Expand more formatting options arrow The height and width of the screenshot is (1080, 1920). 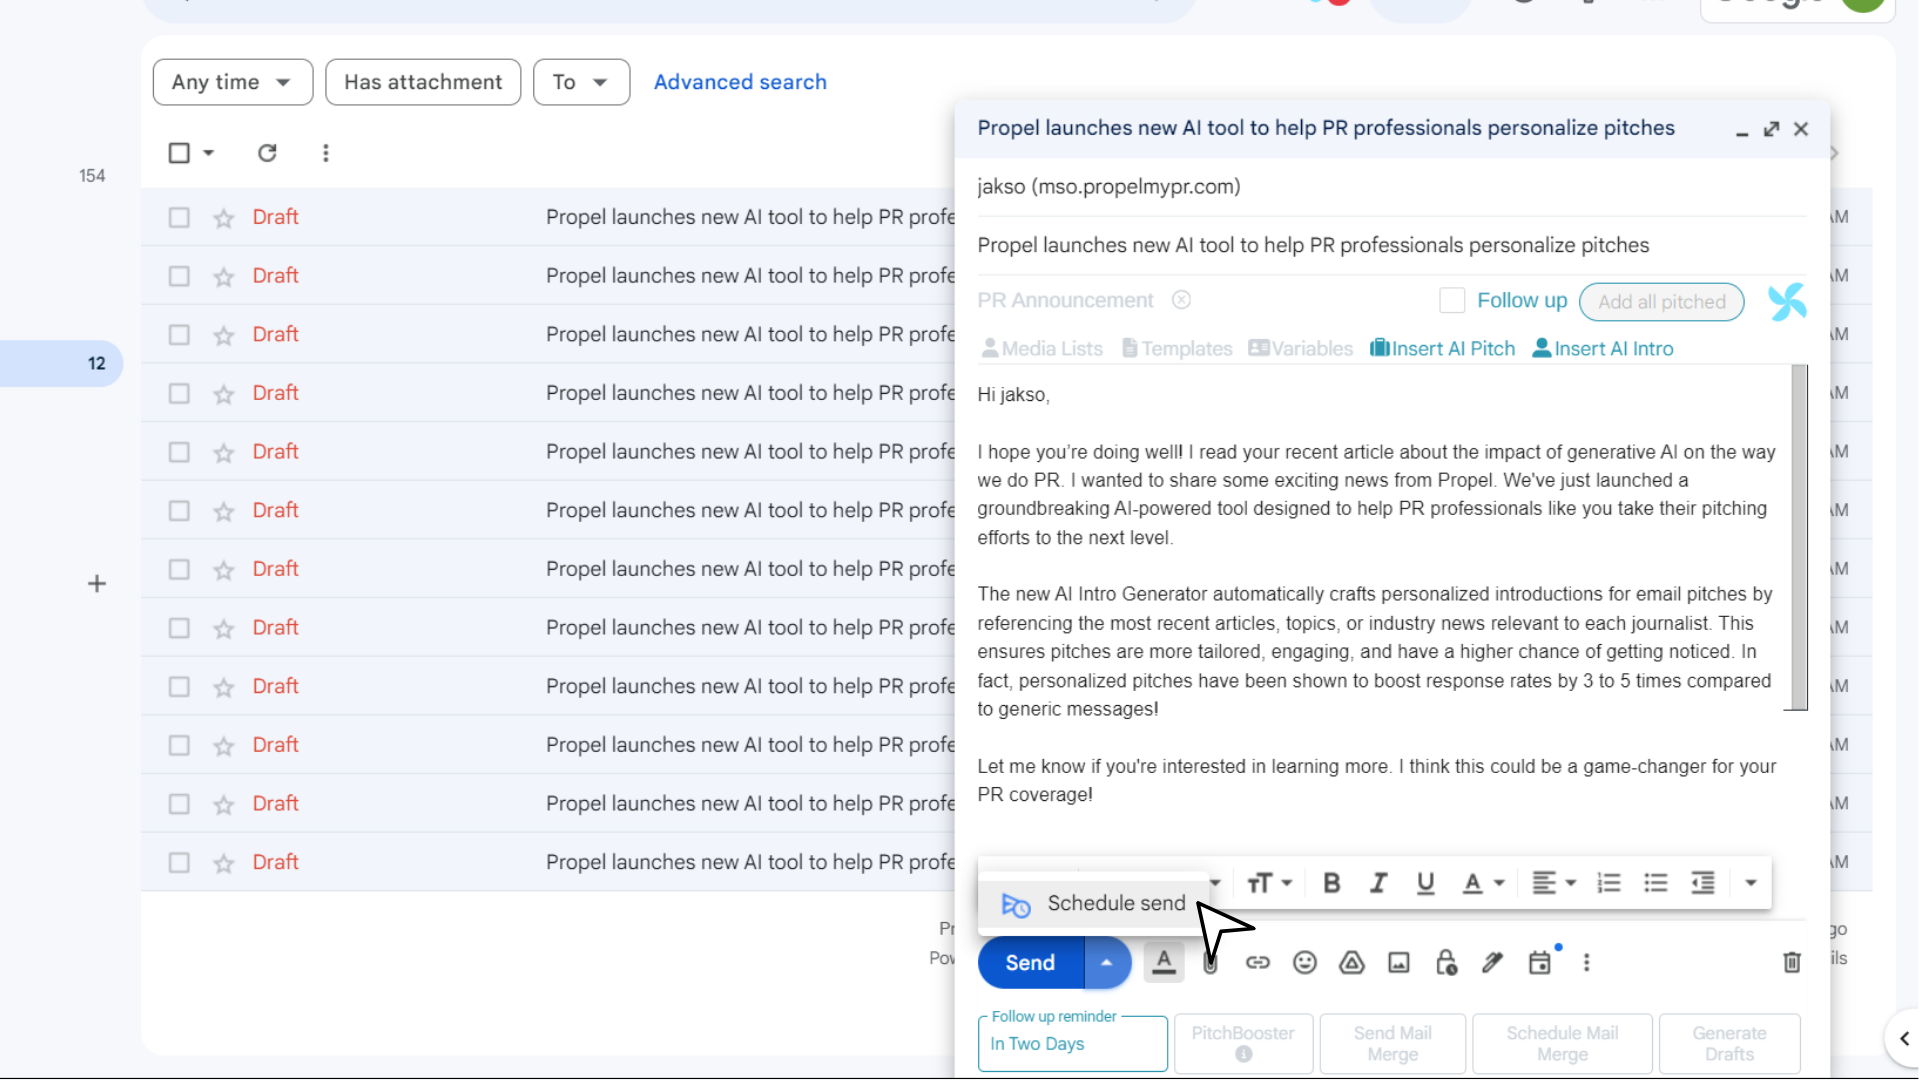pyautogui.click(x=1750, y=883)
